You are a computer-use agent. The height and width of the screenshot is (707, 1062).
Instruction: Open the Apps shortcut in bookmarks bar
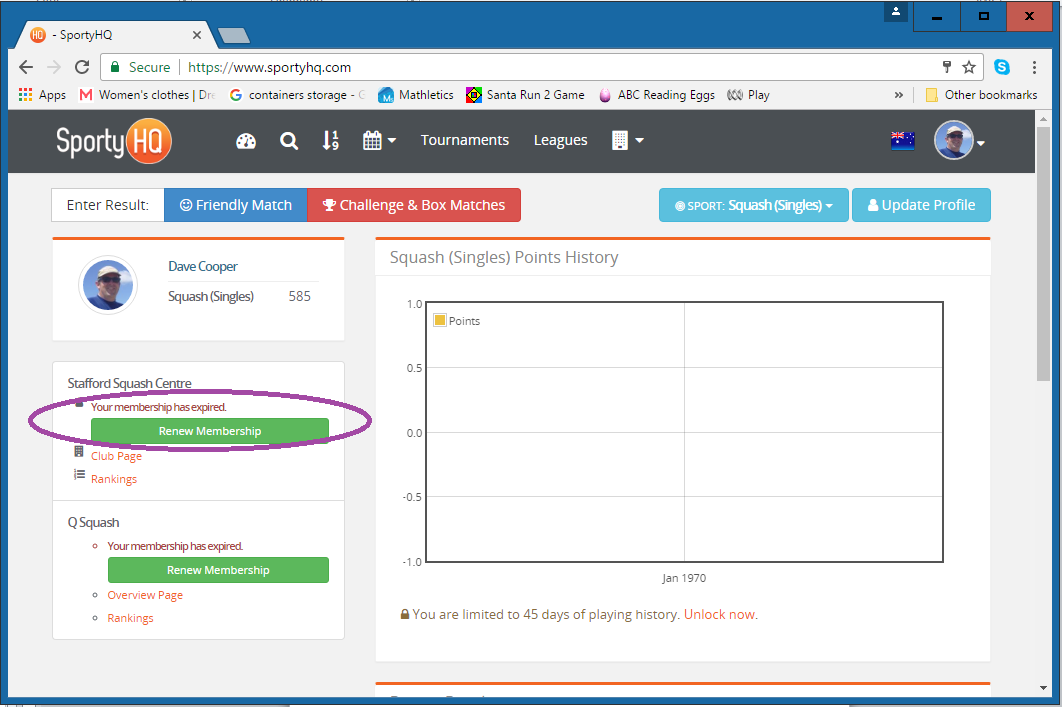pyautogui.click(x=42, y=95)
